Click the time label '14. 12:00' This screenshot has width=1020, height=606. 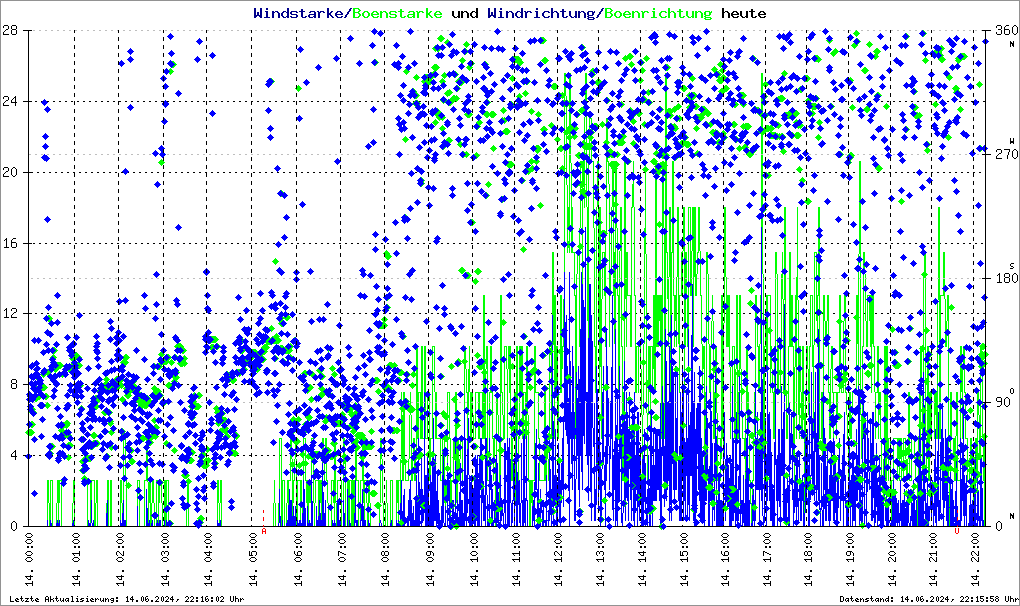558,559
